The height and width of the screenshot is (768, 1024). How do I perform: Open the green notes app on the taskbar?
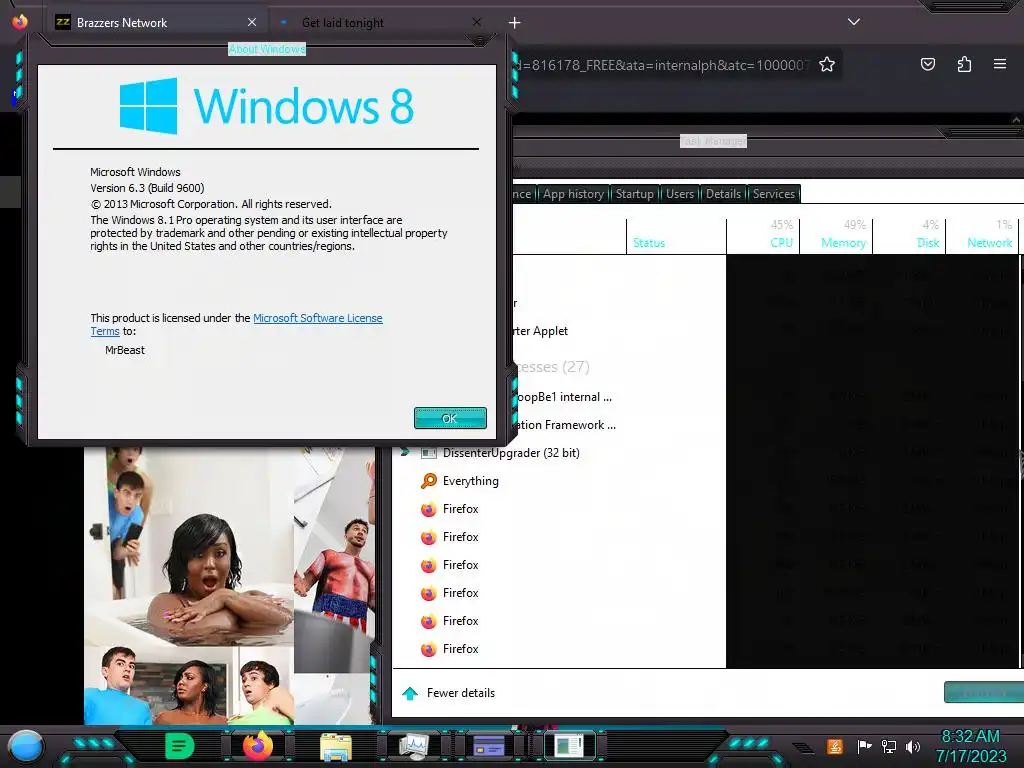point(180,746)
